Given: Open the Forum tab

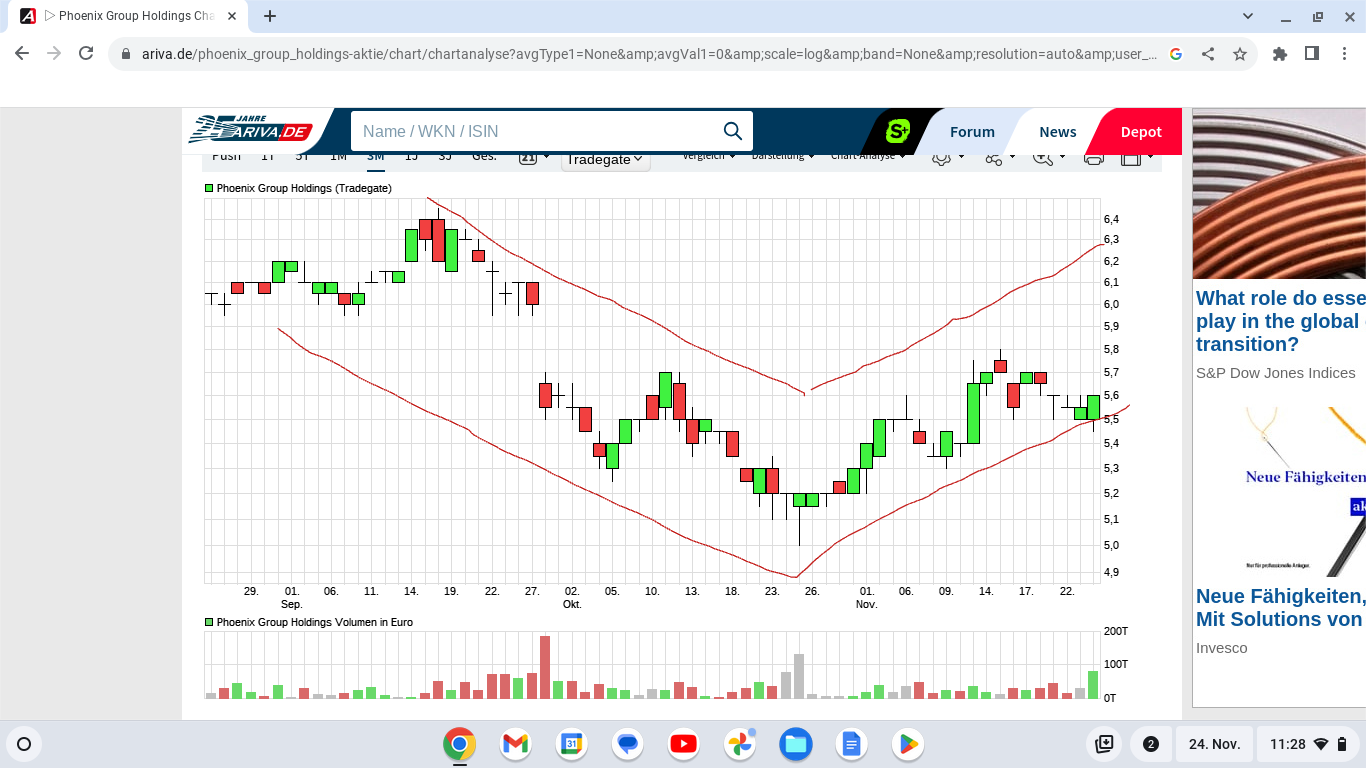Looking at the screenshot, I should pos(972,132).
